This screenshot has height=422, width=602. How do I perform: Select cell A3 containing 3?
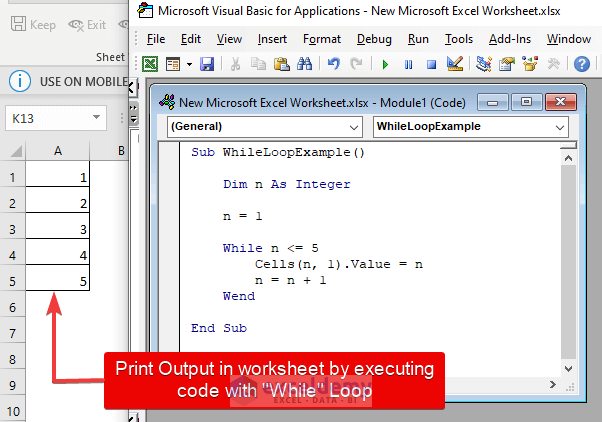coord(58,225)
